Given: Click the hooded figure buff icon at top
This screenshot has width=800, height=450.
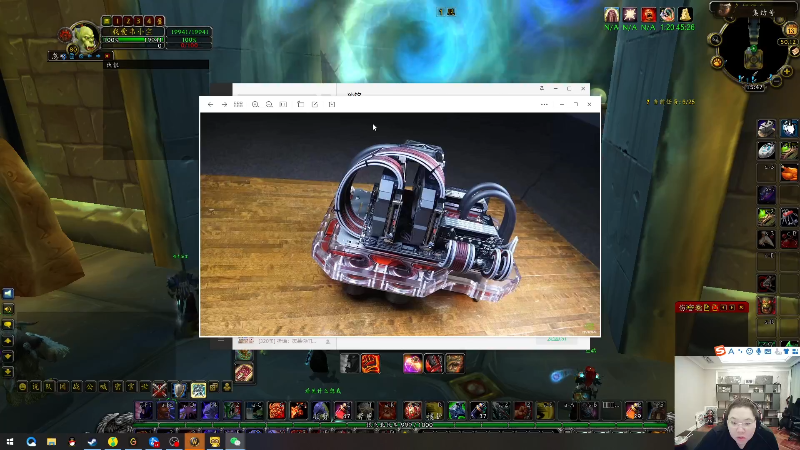Looking at the screenshot, I should [612, 14].
